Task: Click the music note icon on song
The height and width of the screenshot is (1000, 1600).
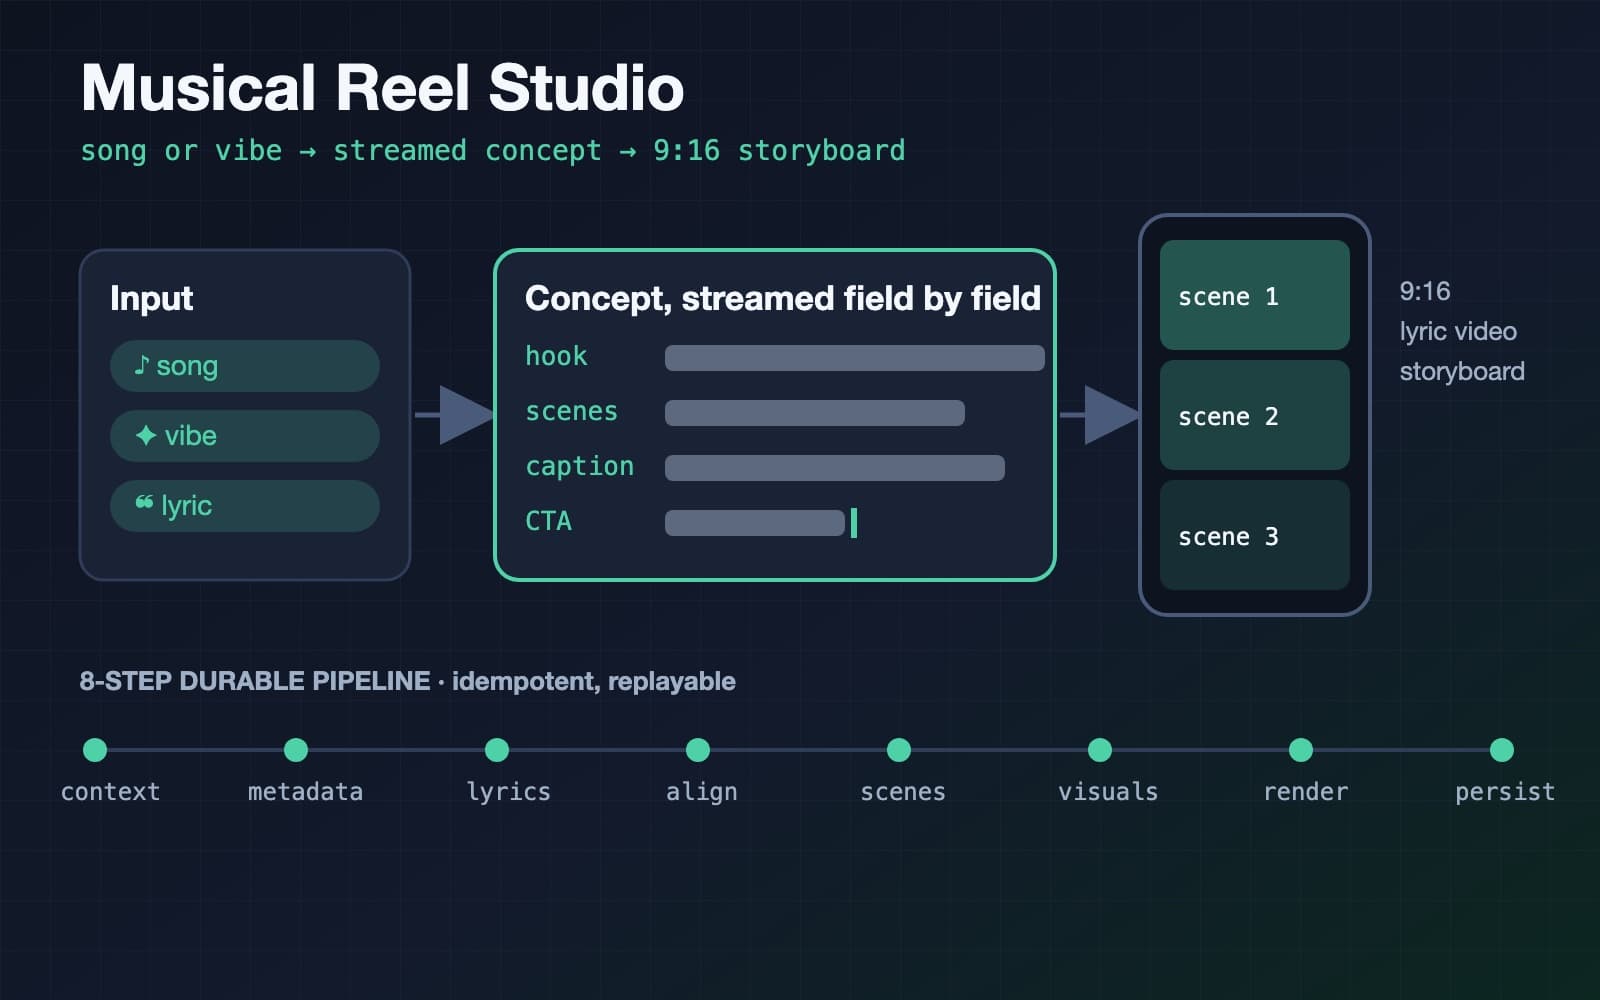Action: [x=142, y=365]
